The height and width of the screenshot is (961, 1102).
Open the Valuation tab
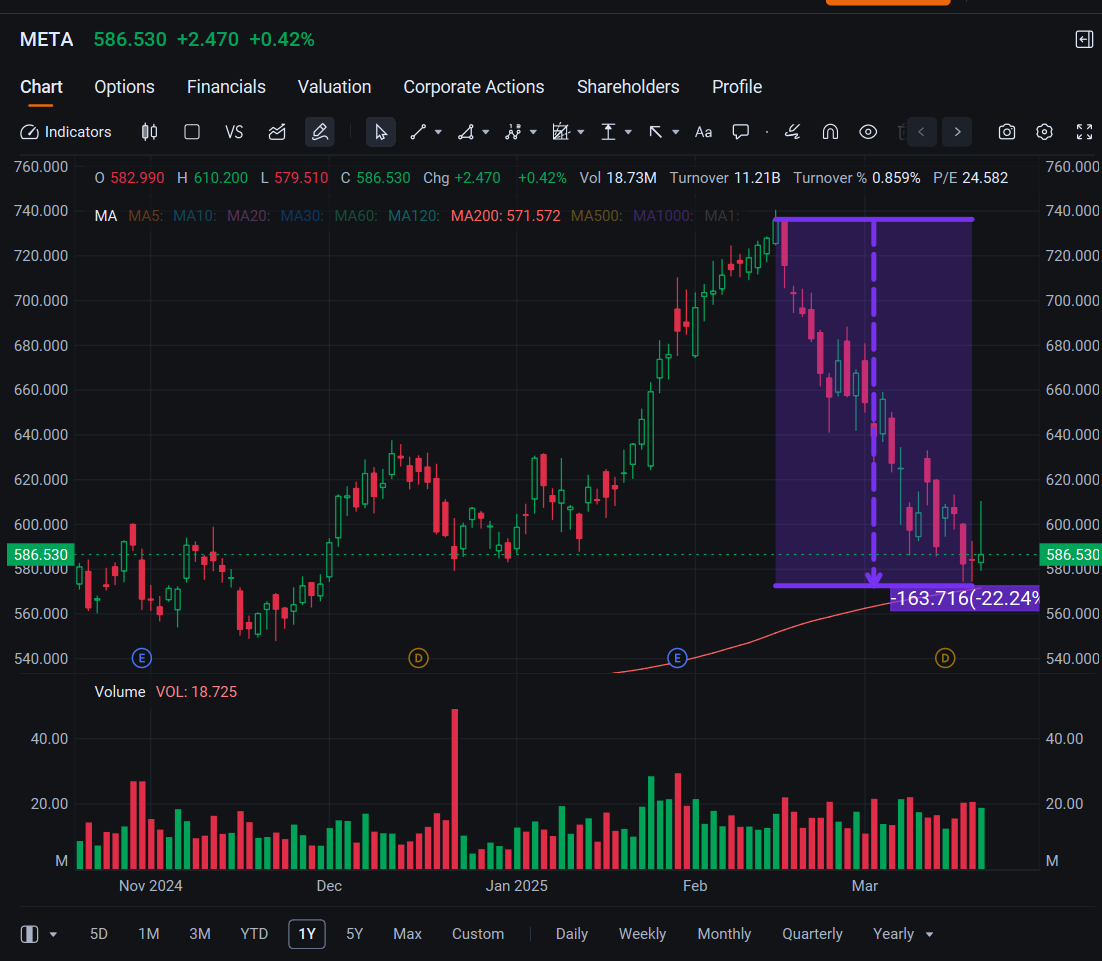click(335, 87)
